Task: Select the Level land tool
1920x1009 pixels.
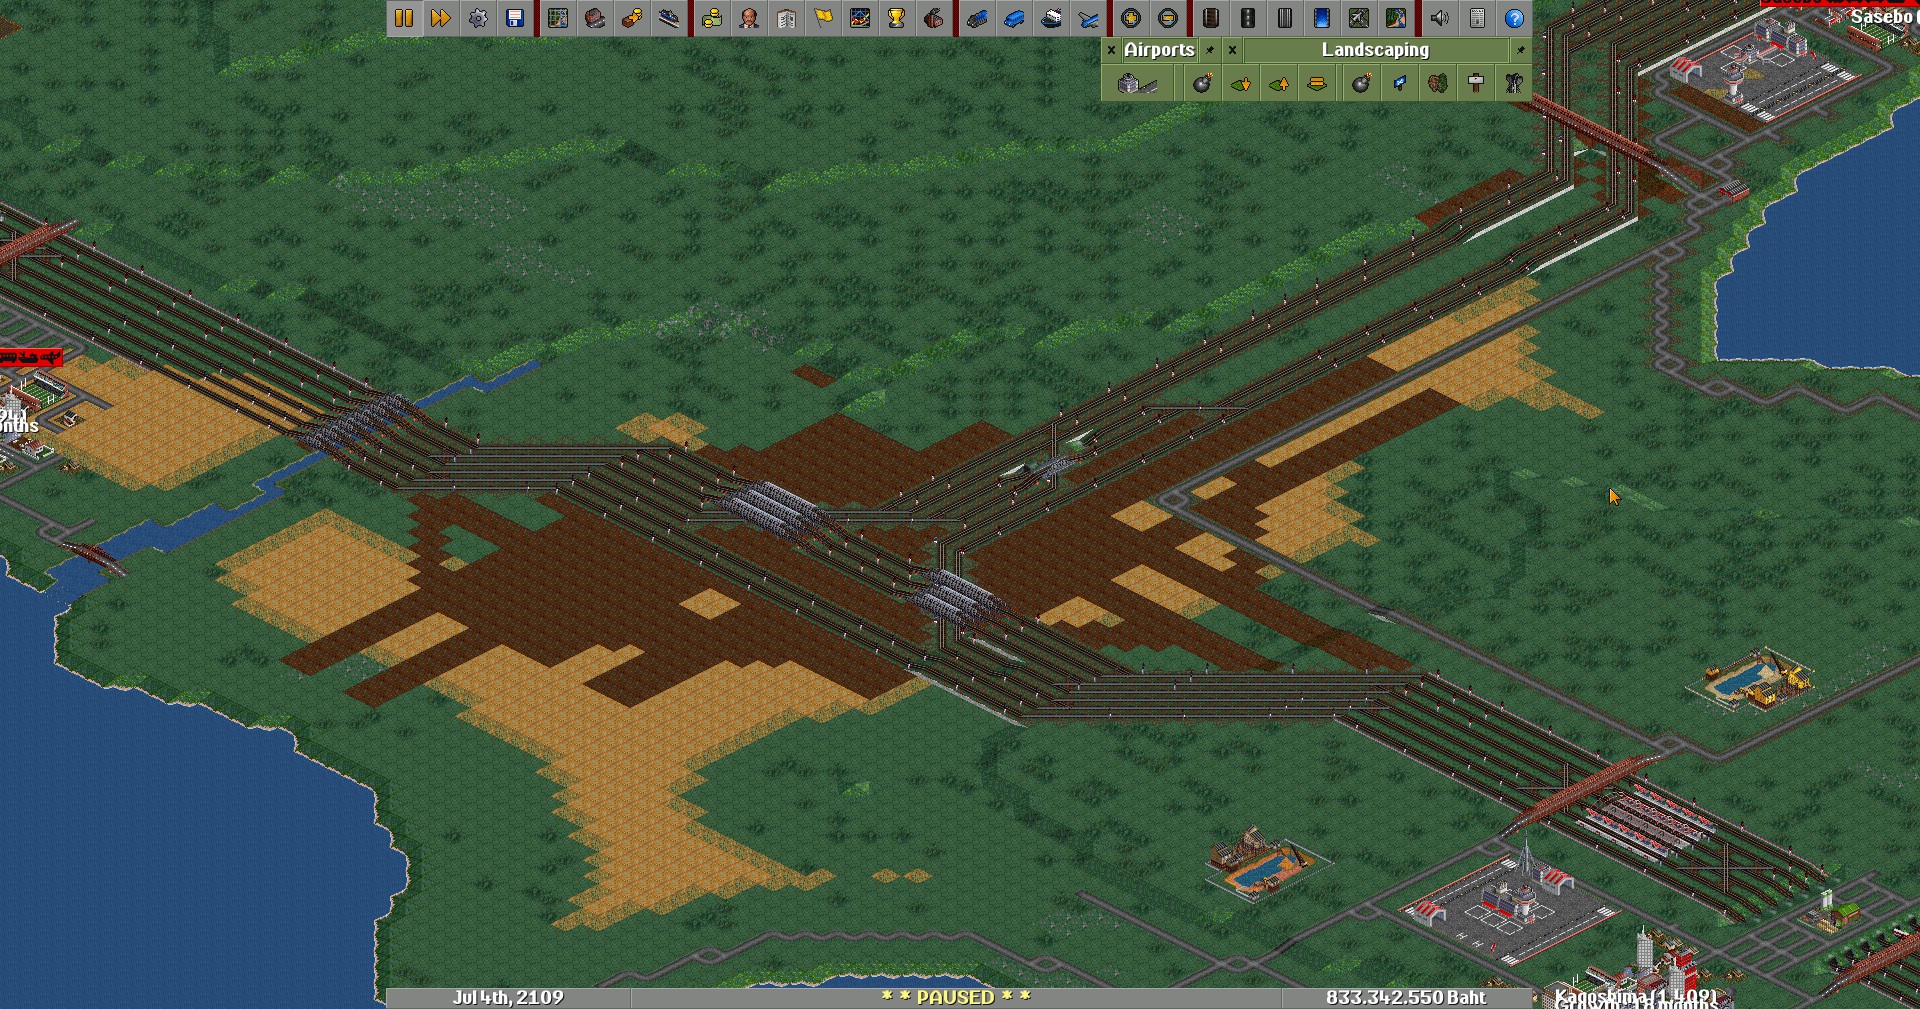Action: click(1317, 84)
